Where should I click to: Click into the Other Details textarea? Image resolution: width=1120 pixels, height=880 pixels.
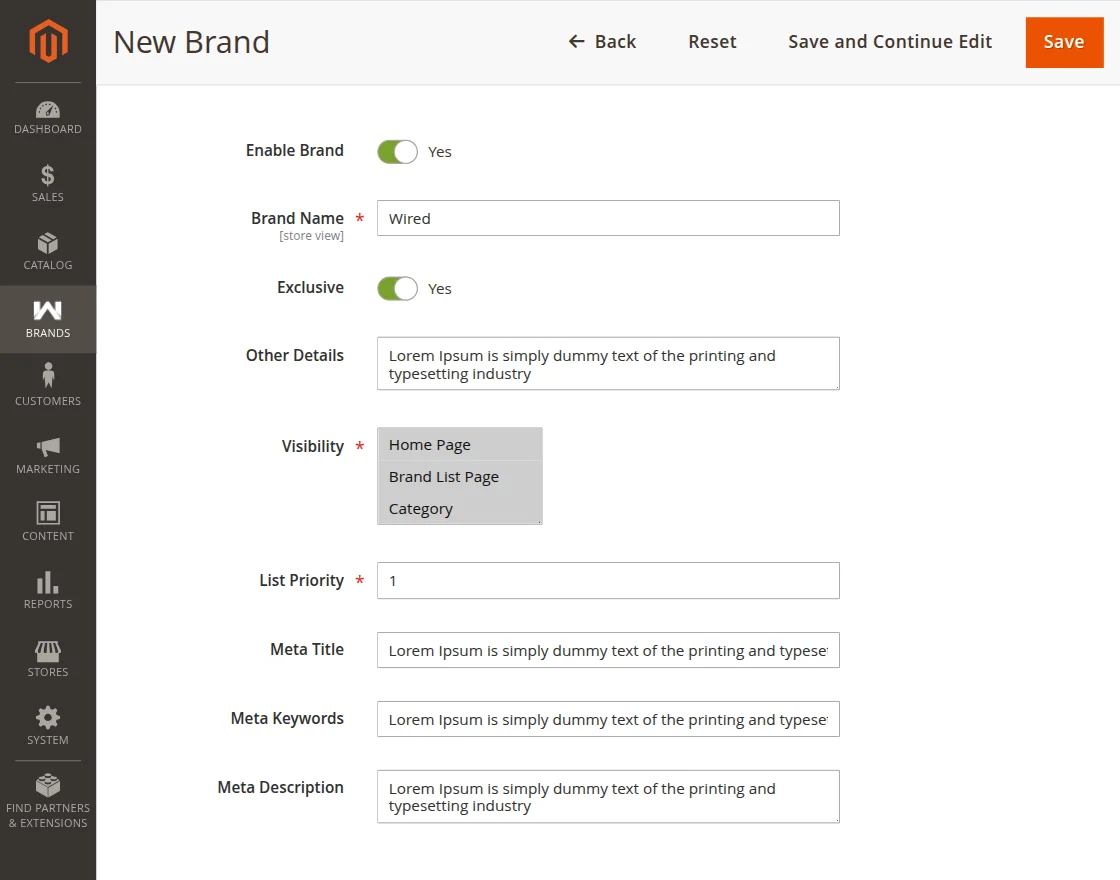pyautogui.click(x=609, y=364)
